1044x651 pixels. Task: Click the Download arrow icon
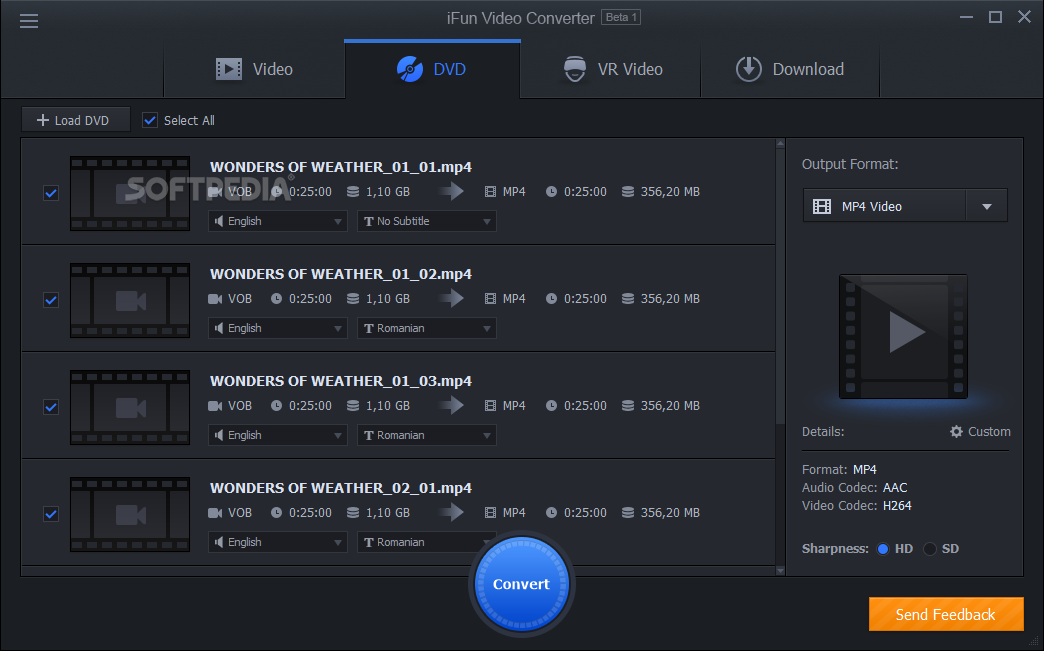point(748,69)
